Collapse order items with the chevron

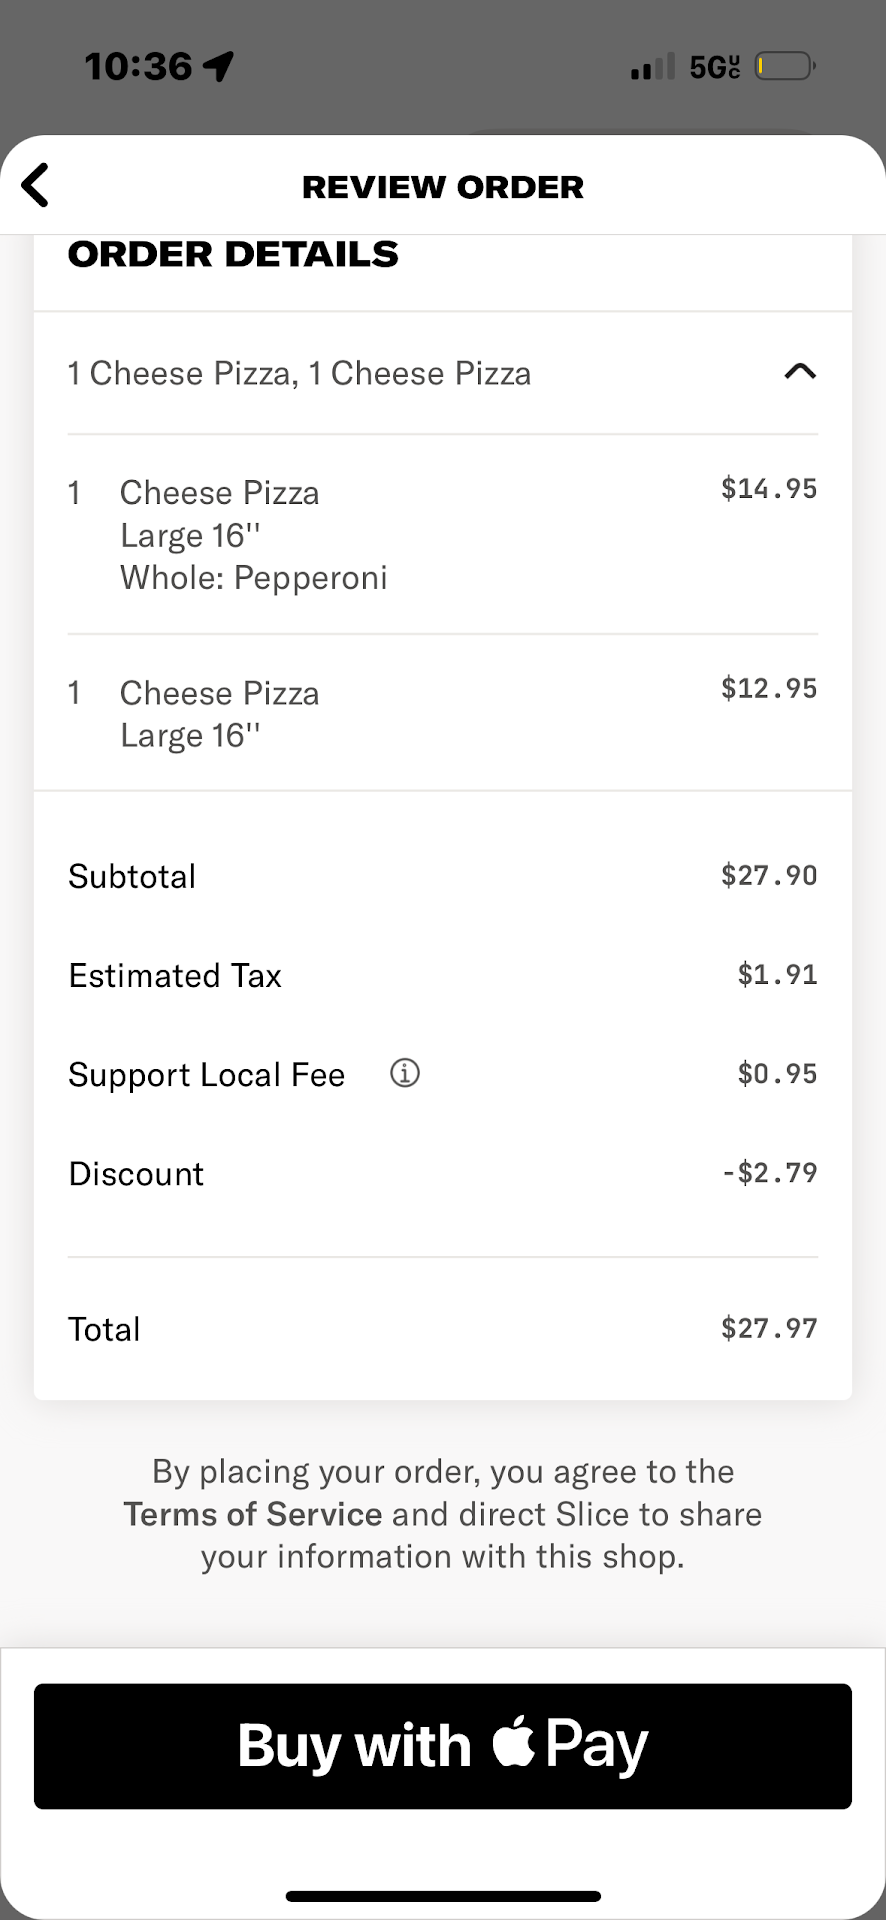point(800,372)
